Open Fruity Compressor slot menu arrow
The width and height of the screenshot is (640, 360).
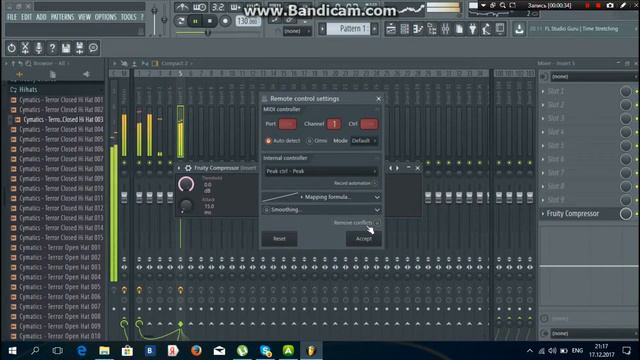(x=543, y=214)
